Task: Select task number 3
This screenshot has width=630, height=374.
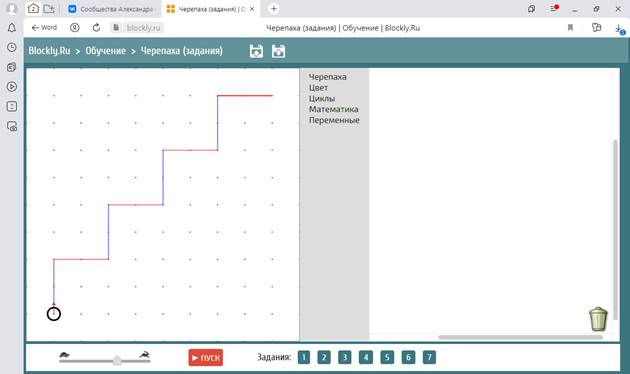Action: click(x=345, y=357)
